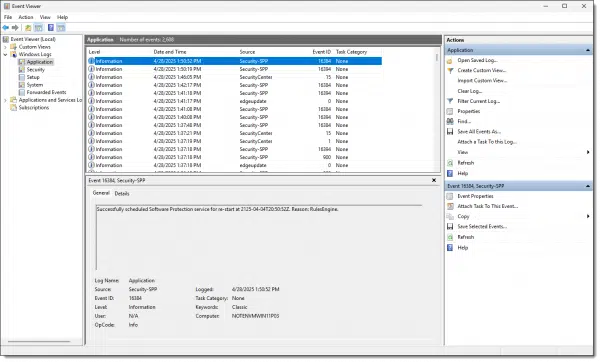Toggle the Show/Hide Console Tree toolbar icon
The height and width of the screenshot is (362, 600).
[38, 28]
